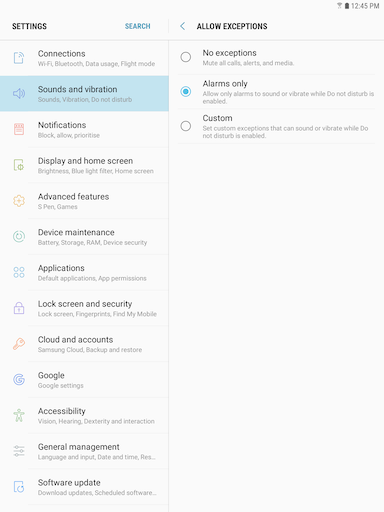This screenshot has width=384, height=512.
Task: Select the No exceptions radio button
Action: click(x=186, y=57)
